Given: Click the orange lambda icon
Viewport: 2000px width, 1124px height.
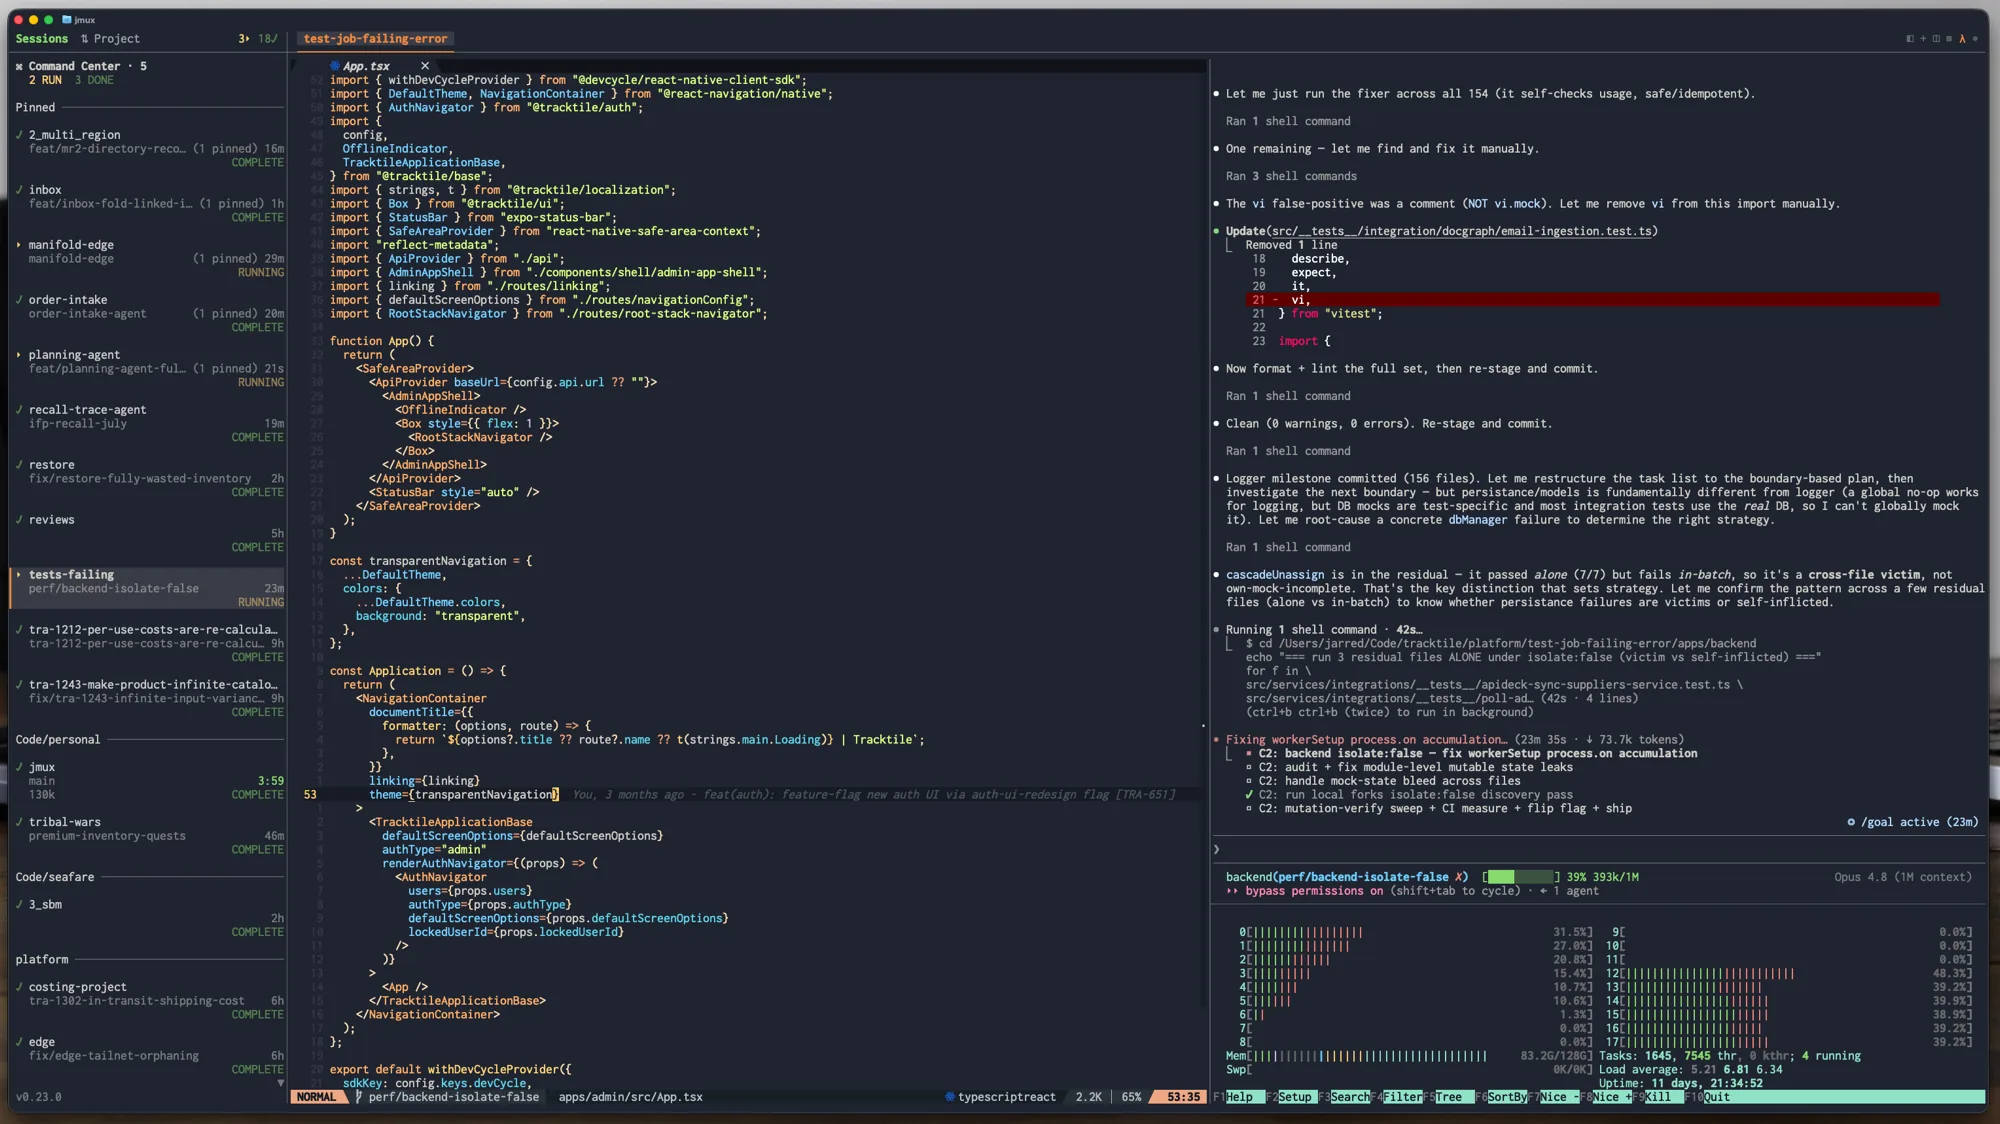Looking at the screenshot, I should [x=1962, y=39].
